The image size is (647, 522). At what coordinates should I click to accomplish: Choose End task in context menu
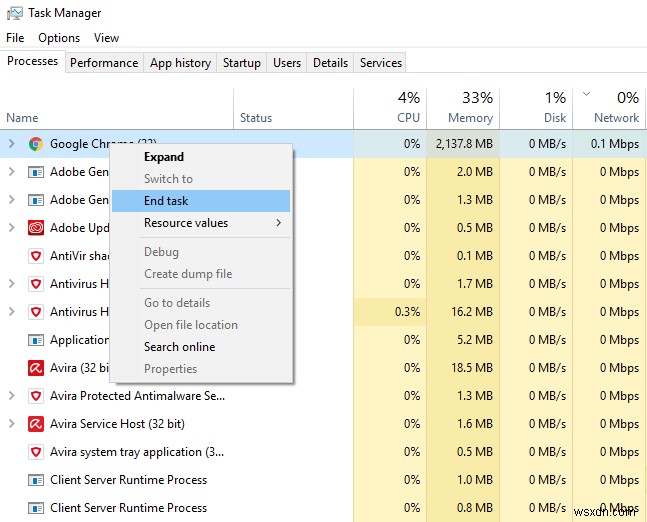(x=201, y=201)
